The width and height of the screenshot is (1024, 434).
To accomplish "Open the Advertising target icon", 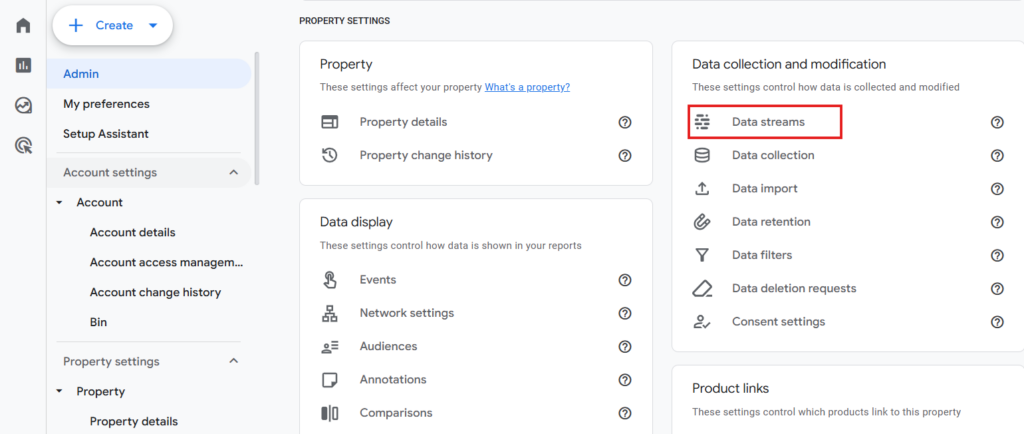I will (x=23, y=146).
